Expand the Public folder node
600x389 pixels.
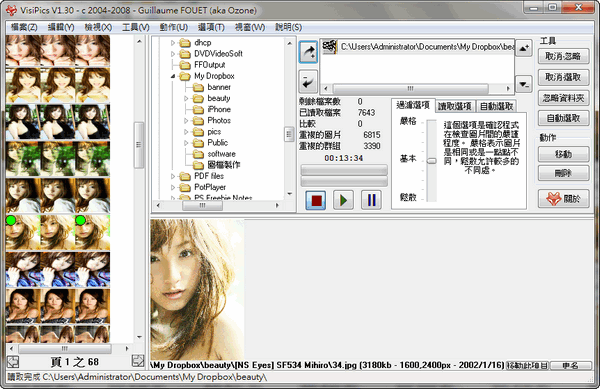(186, 143)
